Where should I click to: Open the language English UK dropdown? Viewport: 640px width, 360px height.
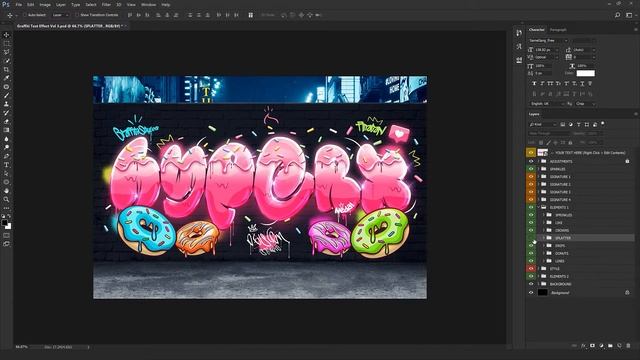point(546,104)
